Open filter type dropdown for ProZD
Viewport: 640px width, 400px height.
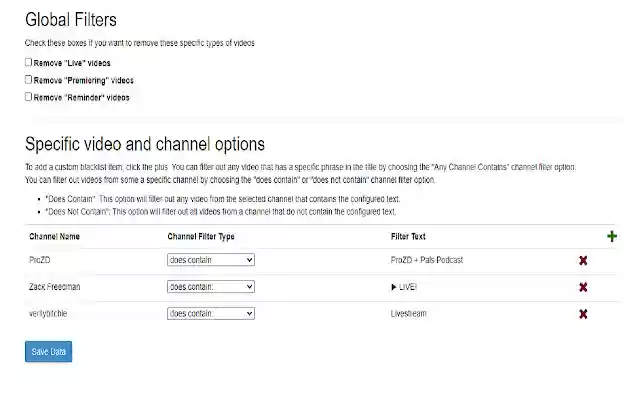coord(211,260)
